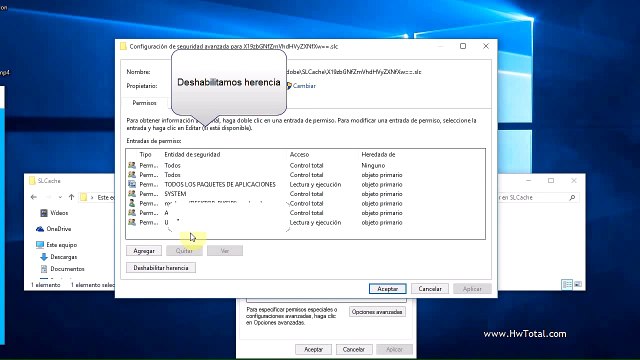Click the folder icon in Explorer address bar
This screenshot has width=640, height=360.
(84, 197)
